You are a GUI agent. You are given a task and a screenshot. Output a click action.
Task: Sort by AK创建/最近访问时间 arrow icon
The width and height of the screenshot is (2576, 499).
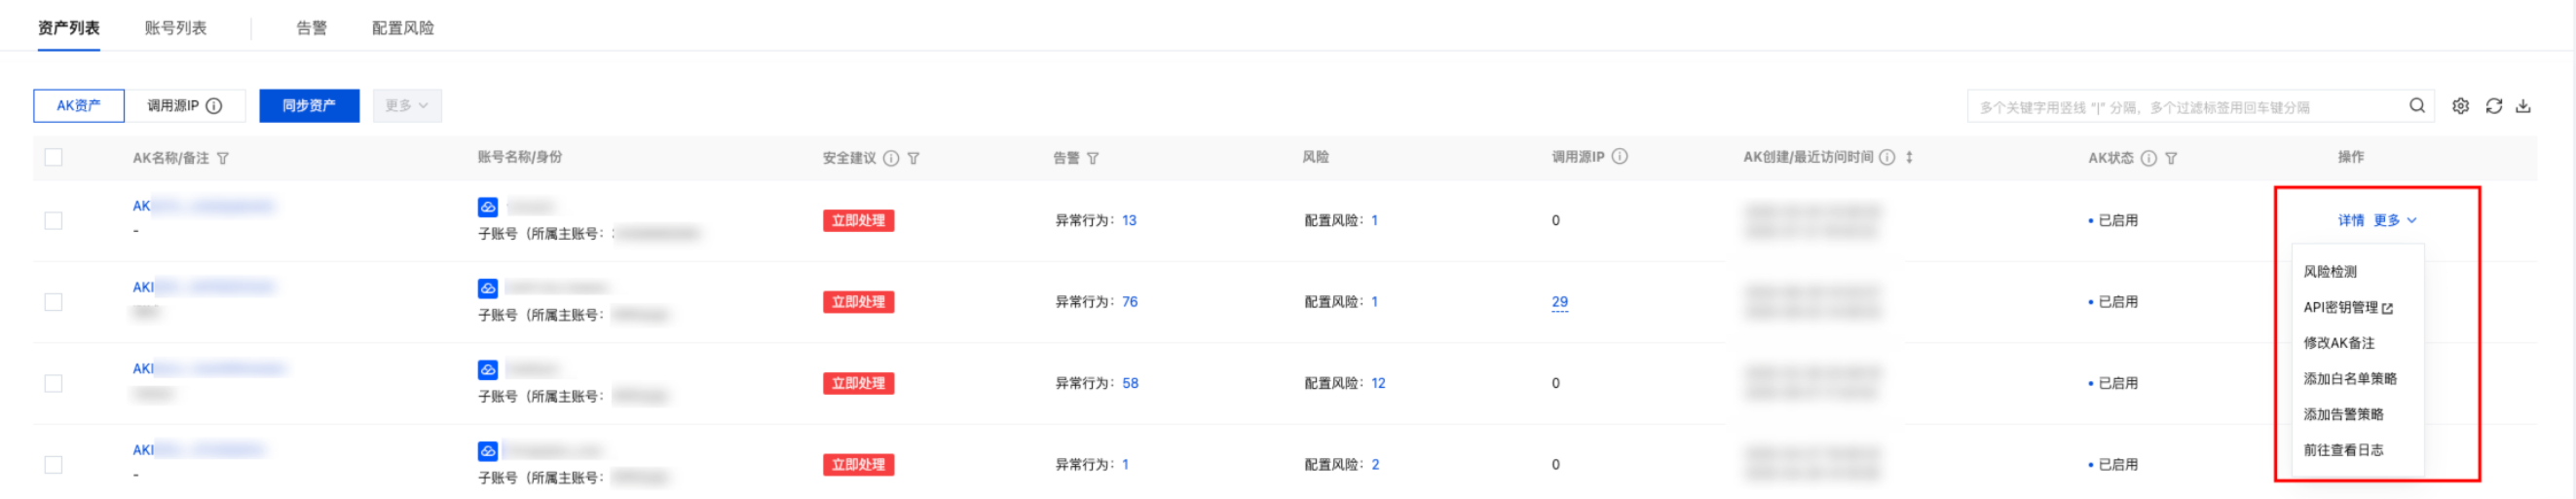[x=1909, y=157]
